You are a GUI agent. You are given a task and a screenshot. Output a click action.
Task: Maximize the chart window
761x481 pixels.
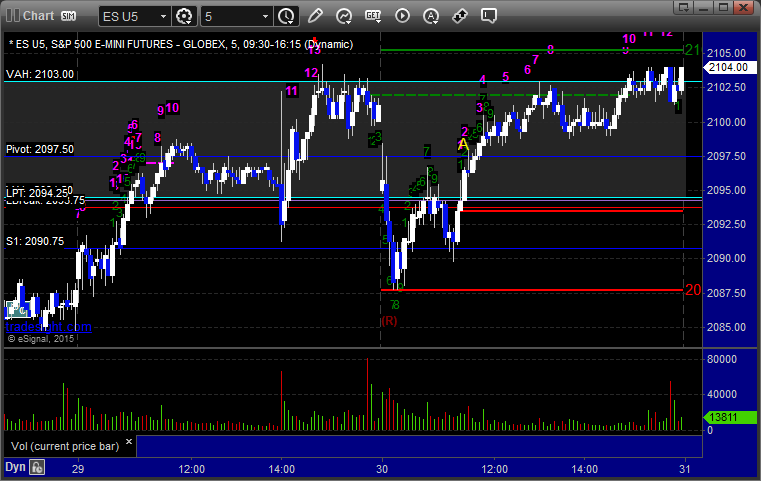click(x=723, y=7)
